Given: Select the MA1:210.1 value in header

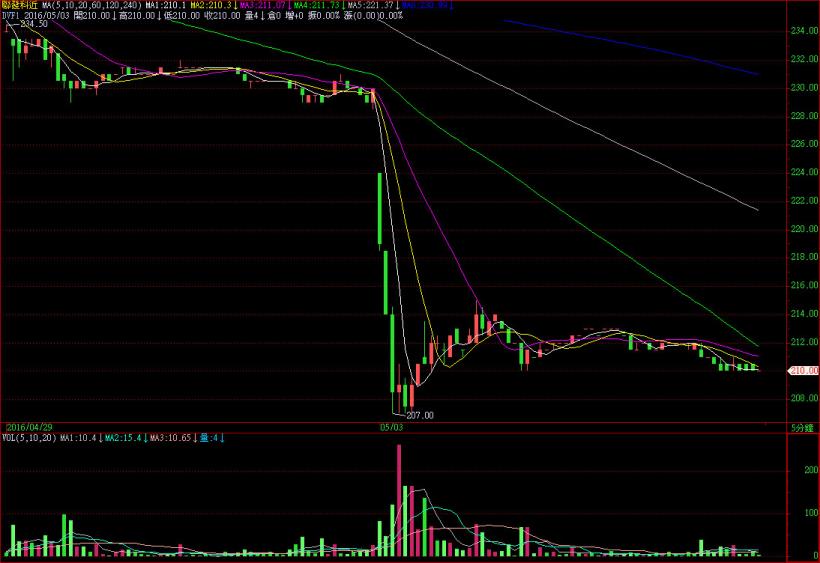Looking at the screenshot, I should (x=166, y=5).
